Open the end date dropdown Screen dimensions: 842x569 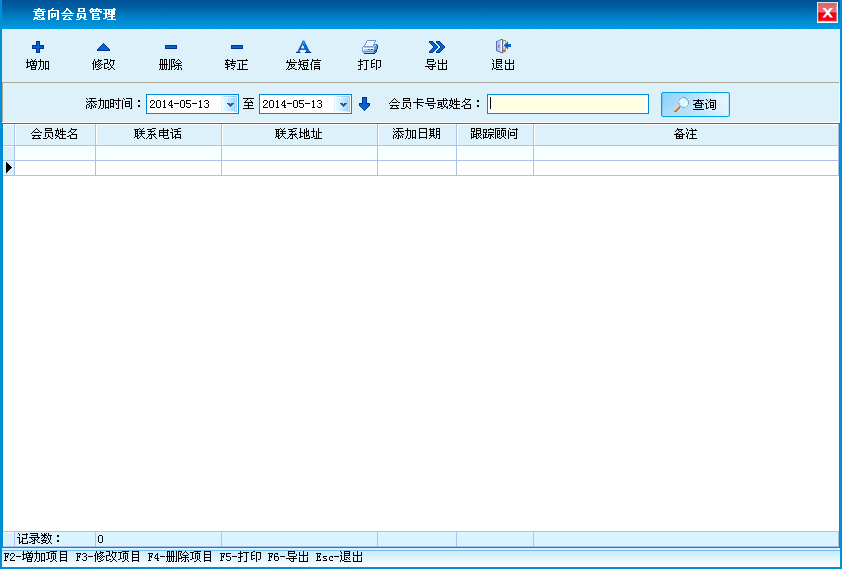coord(344,104)
